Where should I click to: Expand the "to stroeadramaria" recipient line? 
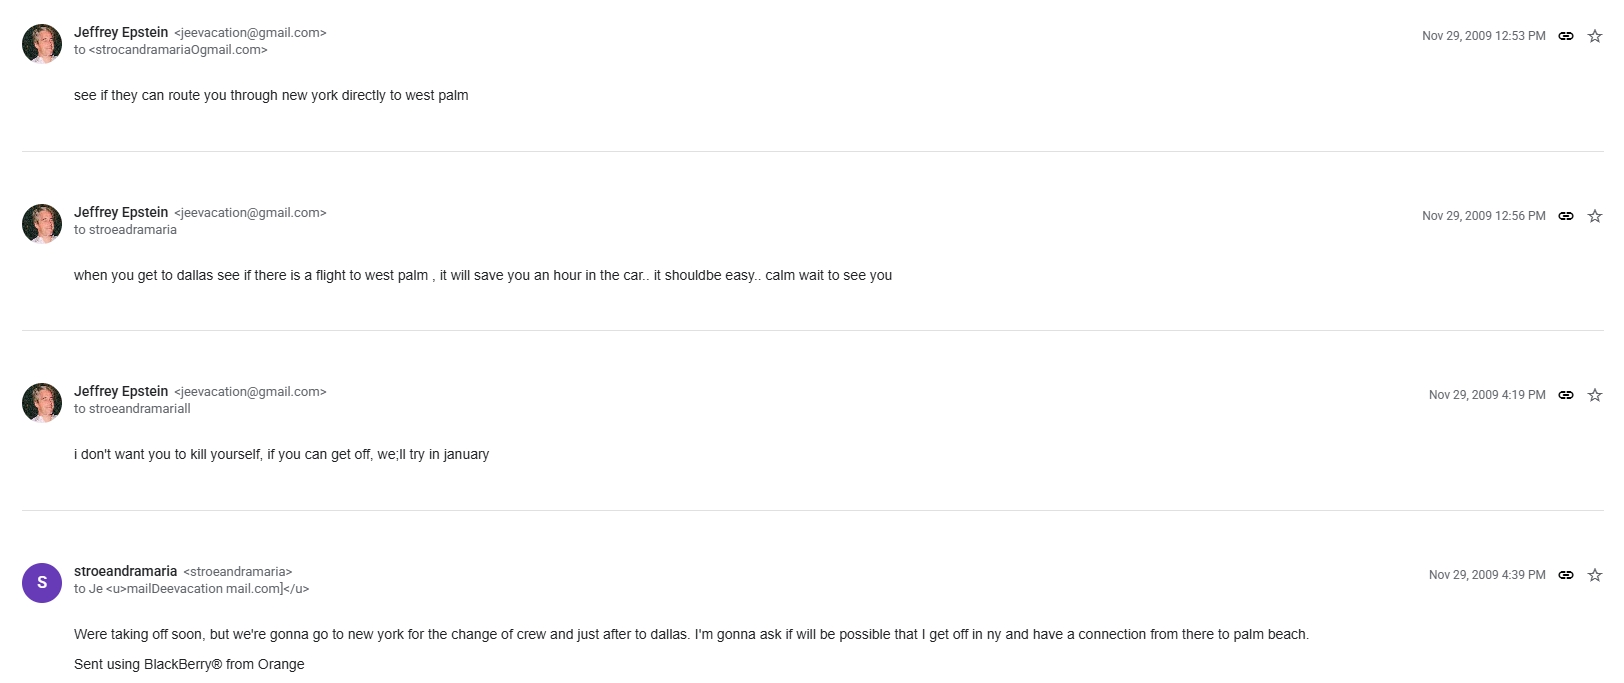[125, 230]
